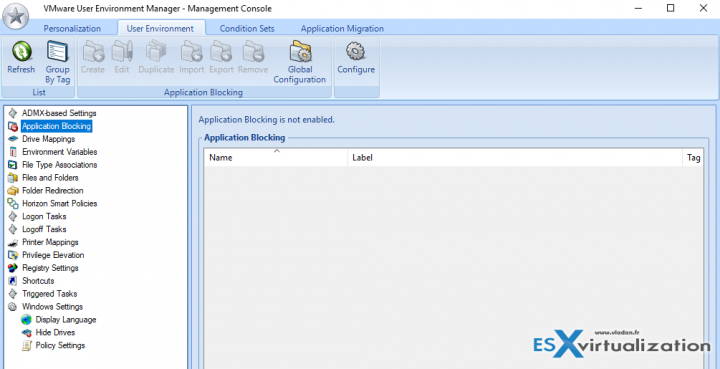Viewport: 720px width, 369px height.
Task: Click the Duplicate icon in the ribbon
Action: pyautogui.click(x=156, y=51)
